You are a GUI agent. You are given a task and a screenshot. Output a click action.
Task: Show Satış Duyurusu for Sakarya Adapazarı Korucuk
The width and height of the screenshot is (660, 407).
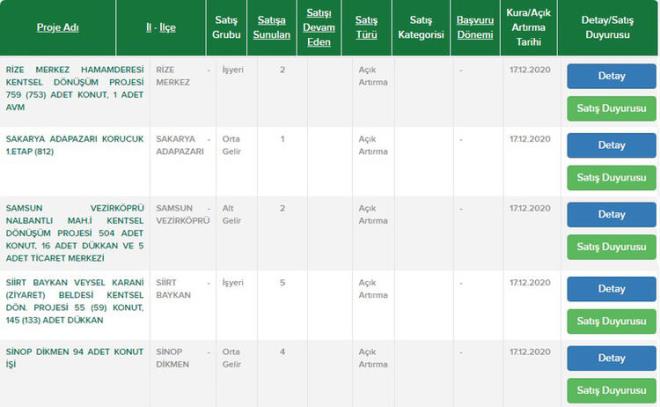click(611, 177)
